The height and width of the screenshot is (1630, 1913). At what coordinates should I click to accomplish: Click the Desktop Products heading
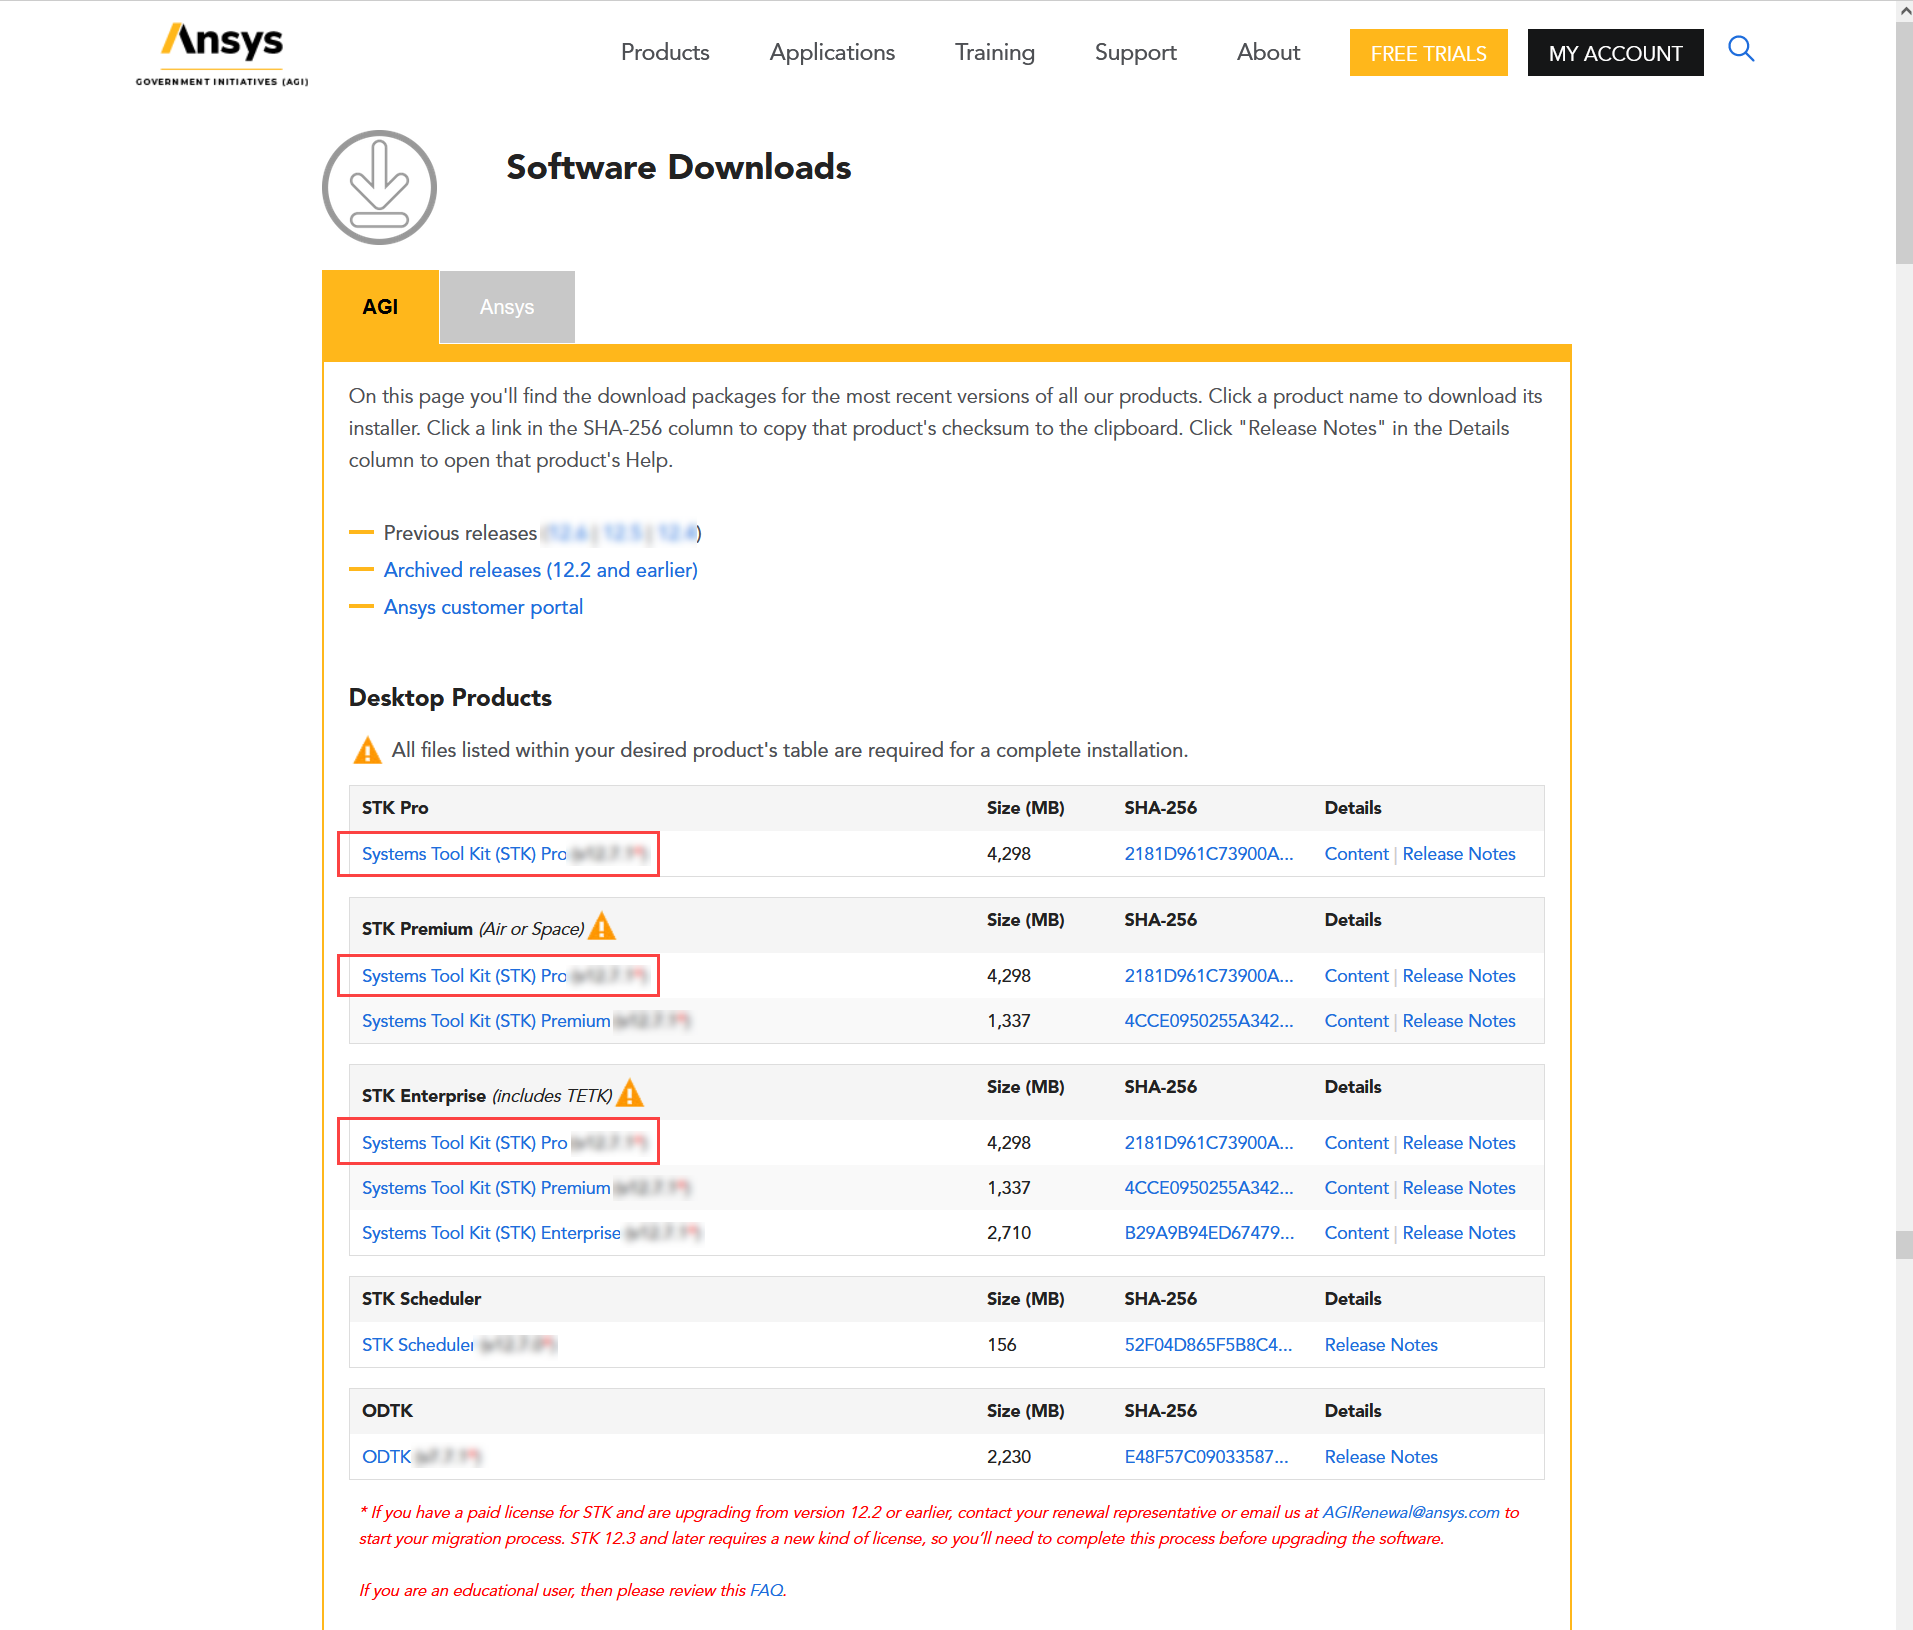[x=450, y=697]
